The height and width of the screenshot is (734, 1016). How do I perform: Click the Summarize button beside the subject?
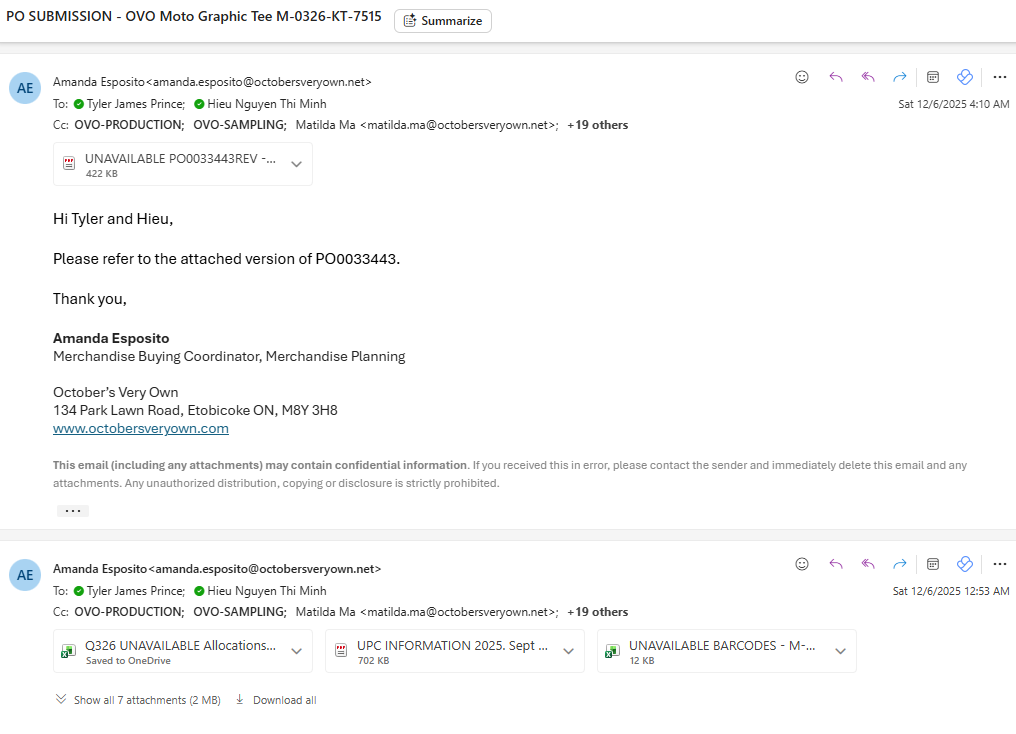click(x=443, y=21)
